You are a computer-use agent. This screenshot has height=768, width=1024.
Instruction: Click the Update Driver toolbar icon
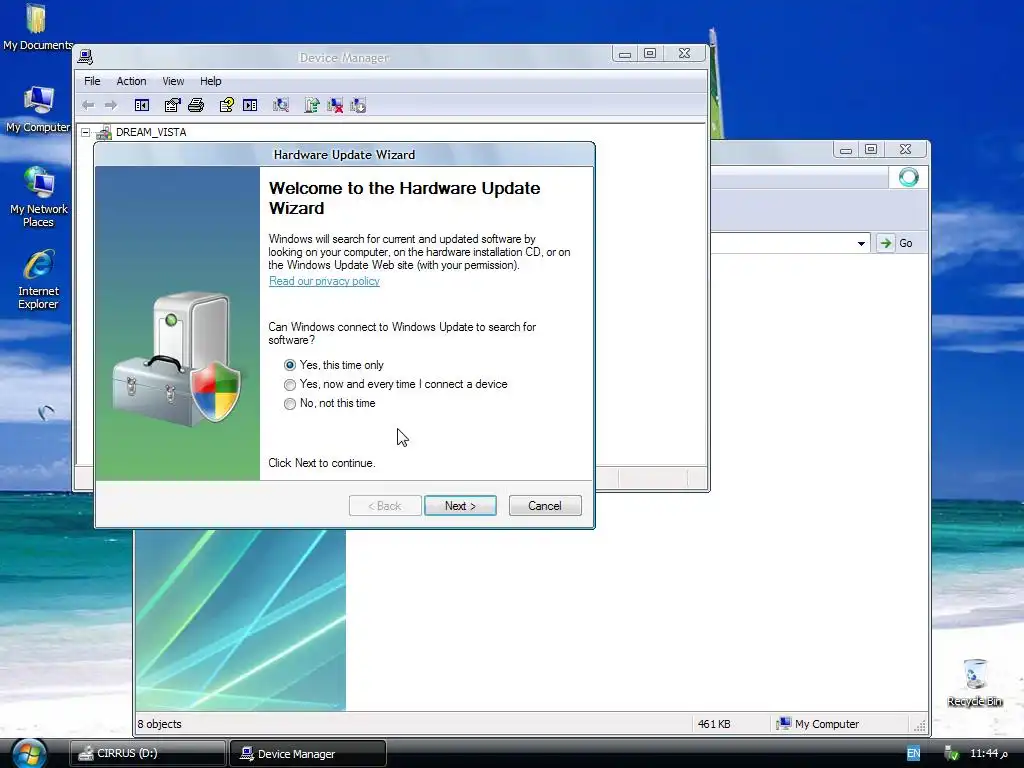point(312,105)
